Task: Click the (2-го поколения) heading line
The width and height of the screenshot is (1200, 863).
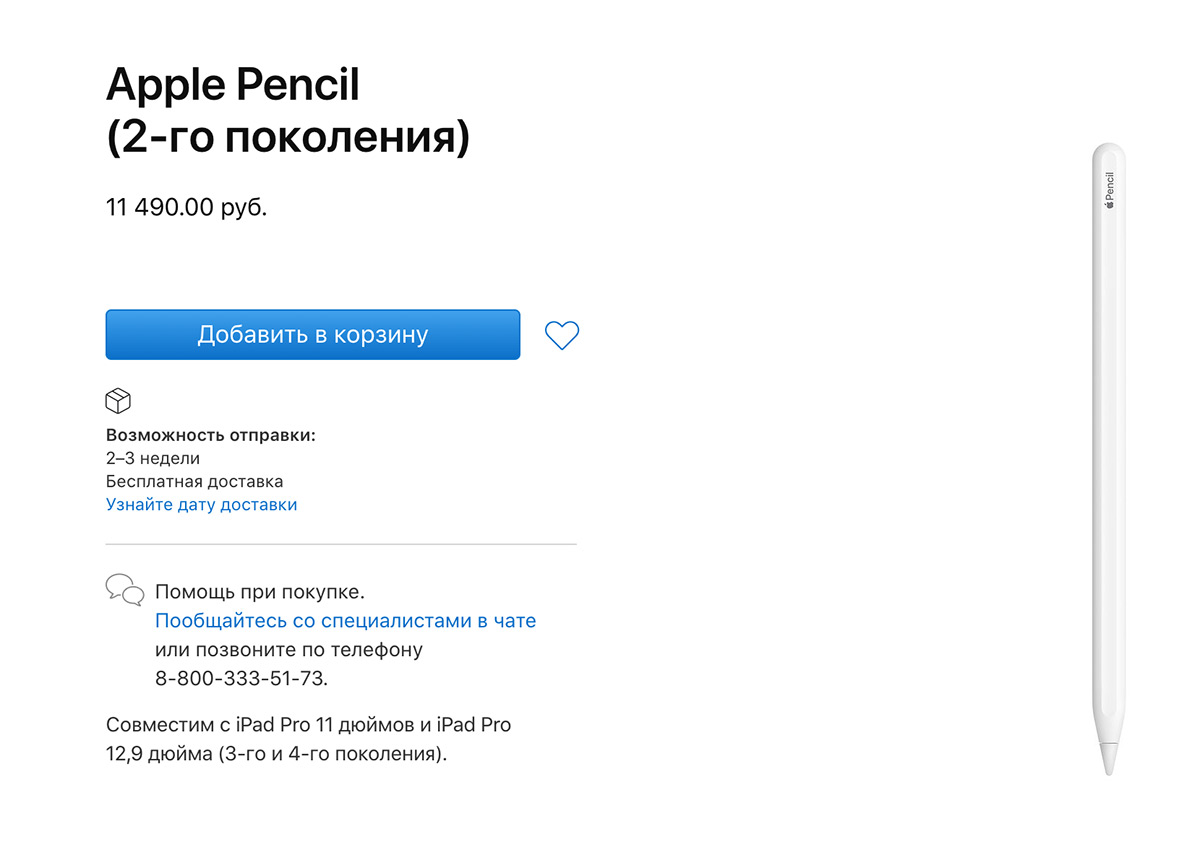Action: tap(288, 139)
